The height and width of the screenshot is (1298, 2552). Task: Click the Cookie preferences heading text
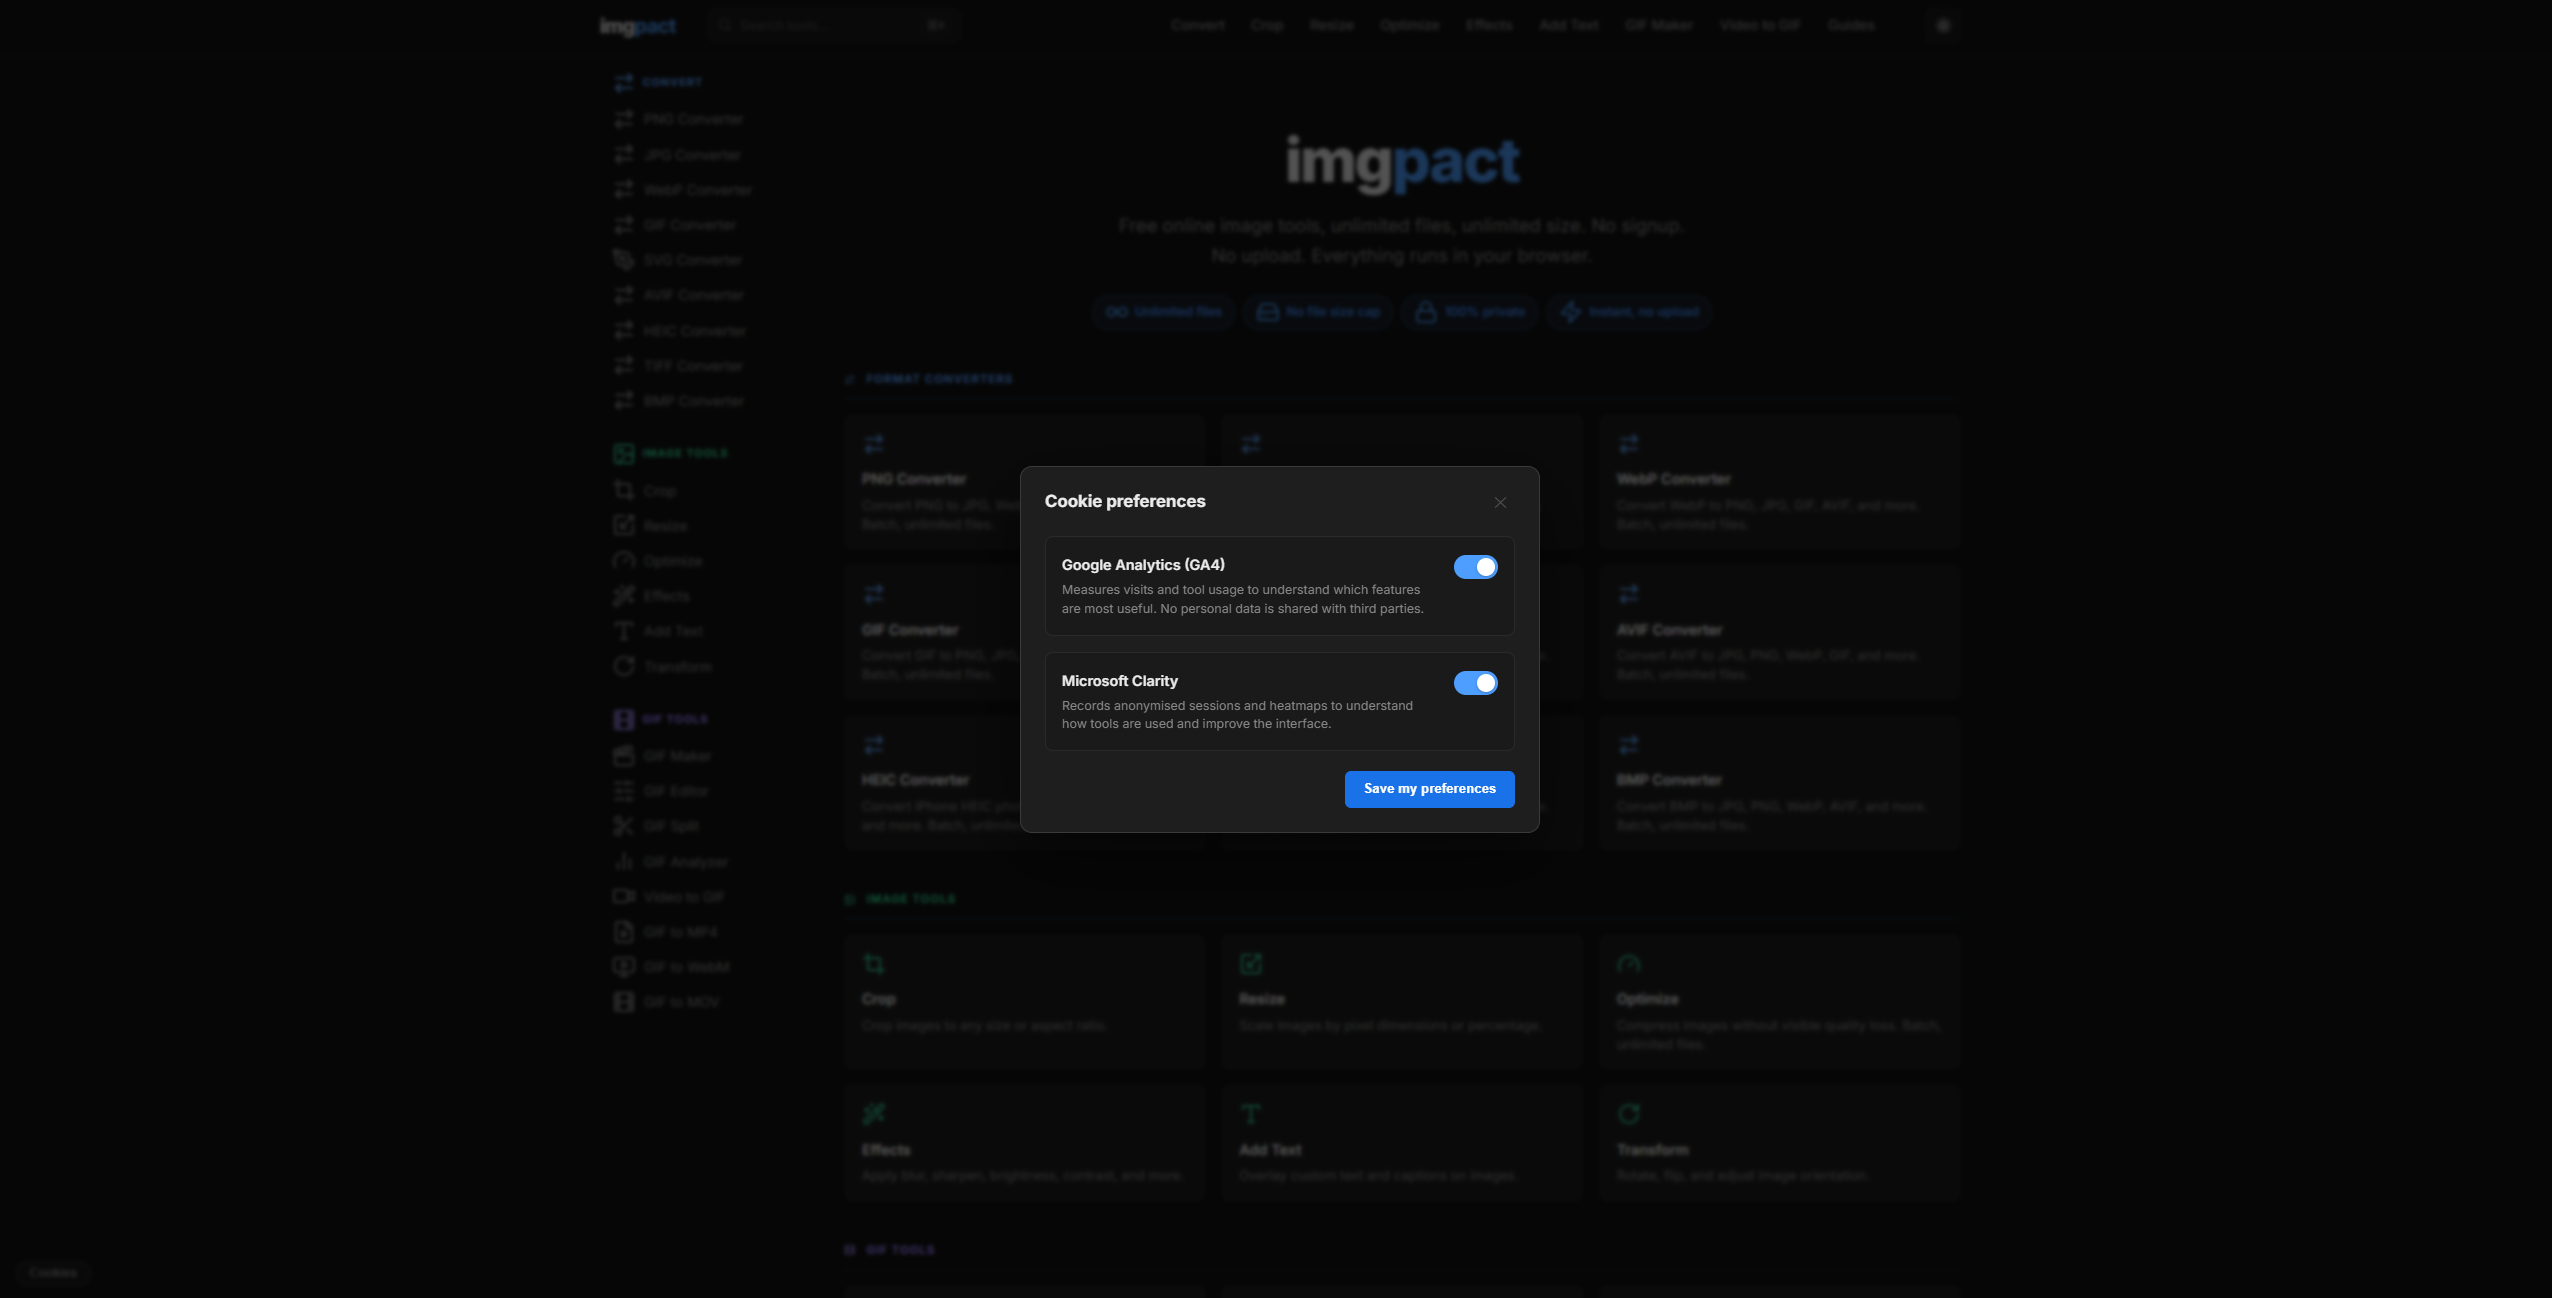tap(1125, 501)
